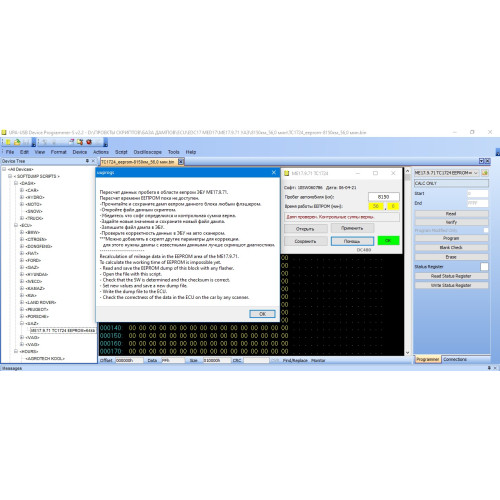This screenshot has height=500, width=500.
Task: Click the script run toolbar icon left of the bug
Action: [x=80, y=142]
